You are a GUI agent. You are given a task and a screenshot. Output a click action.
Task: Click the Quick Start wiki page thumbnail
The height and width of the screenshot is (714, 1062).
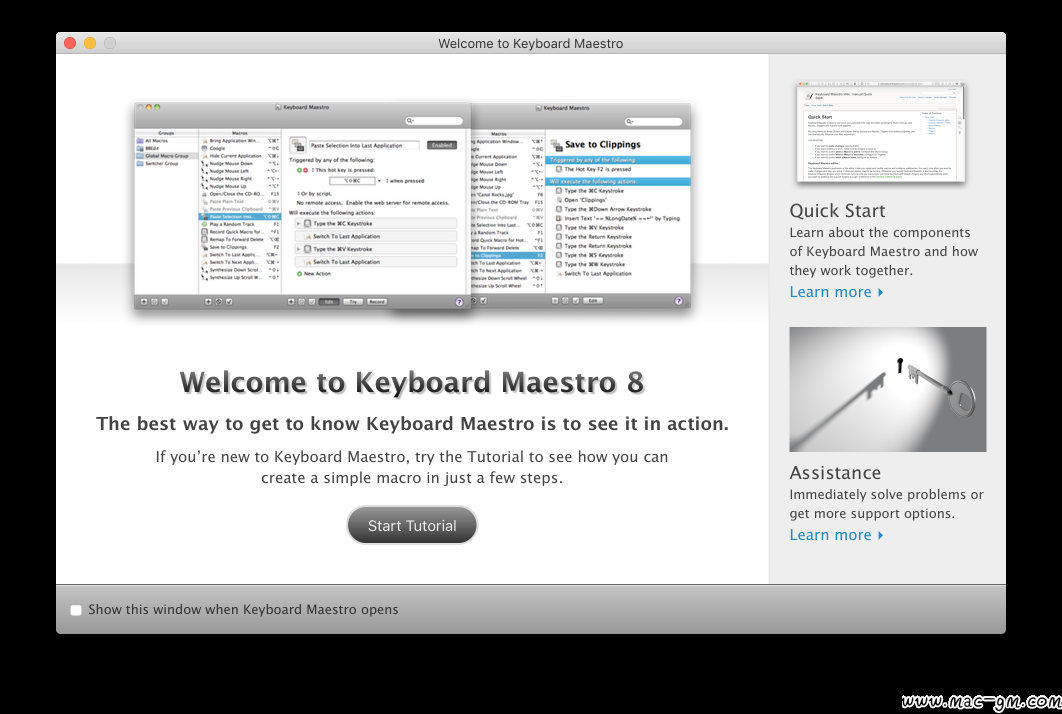pos(881,133)
